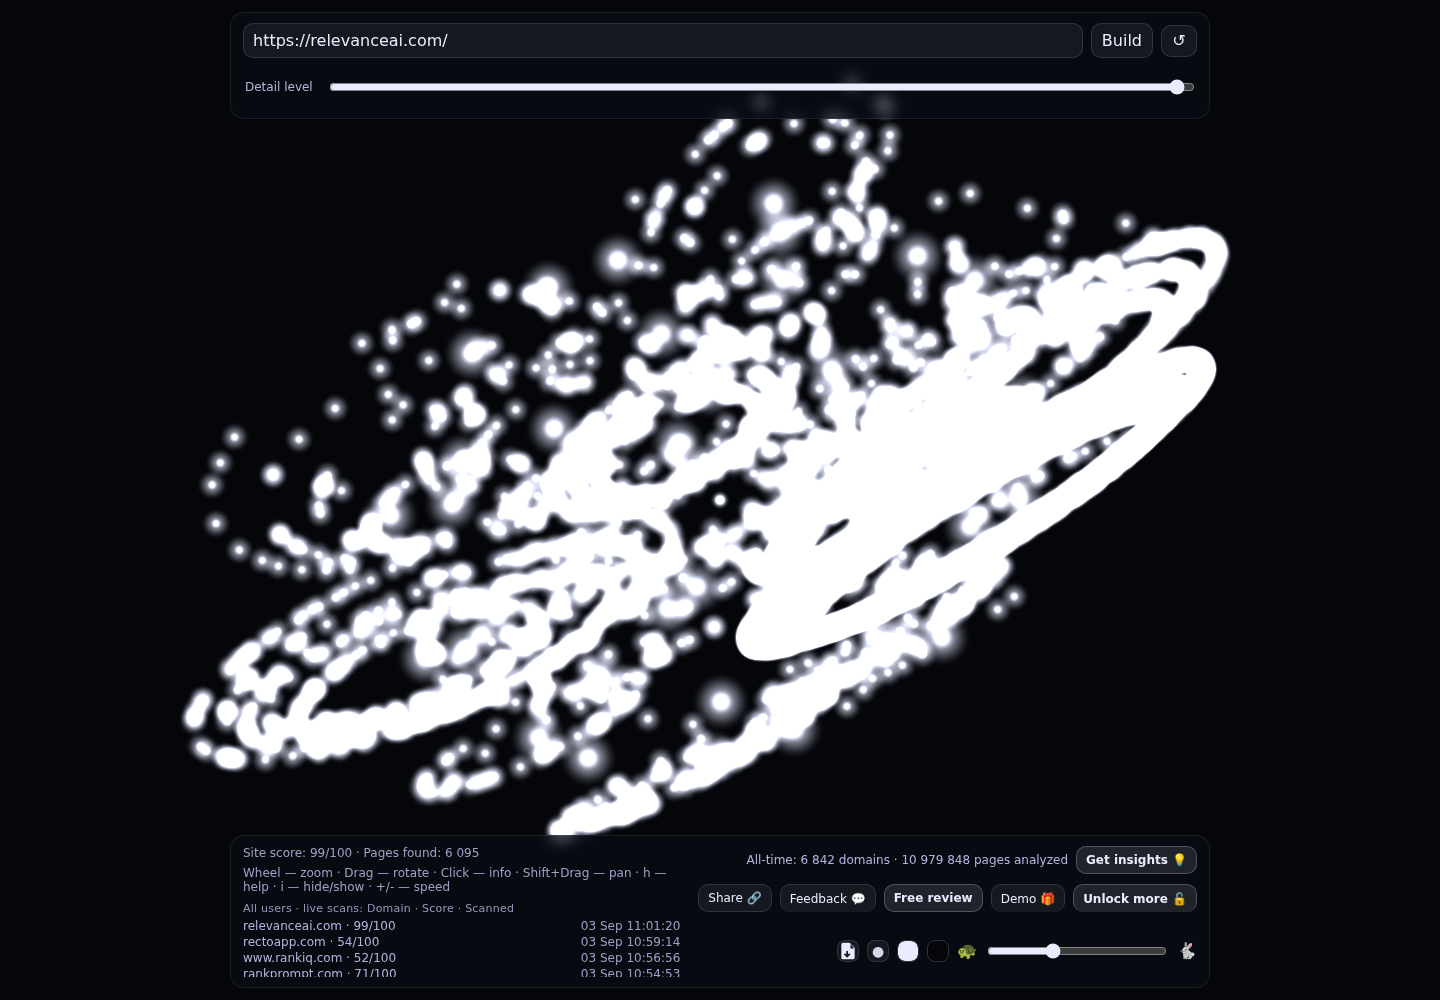
Task: Click the Build button
Action: tap(1122, 41)
